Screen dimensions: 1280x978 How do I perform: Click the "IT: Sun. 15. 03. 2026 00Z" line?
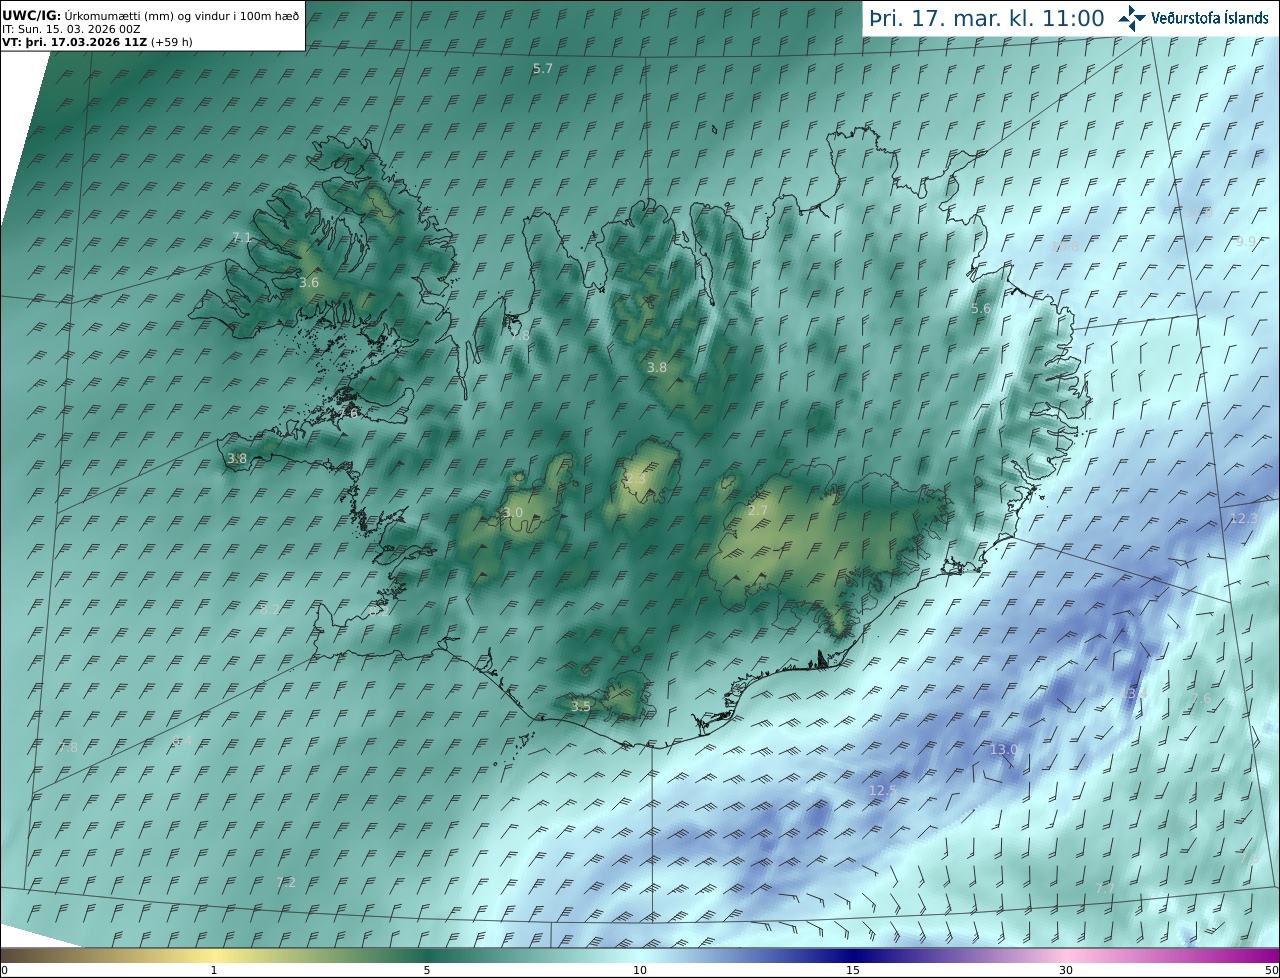[71, 30]
